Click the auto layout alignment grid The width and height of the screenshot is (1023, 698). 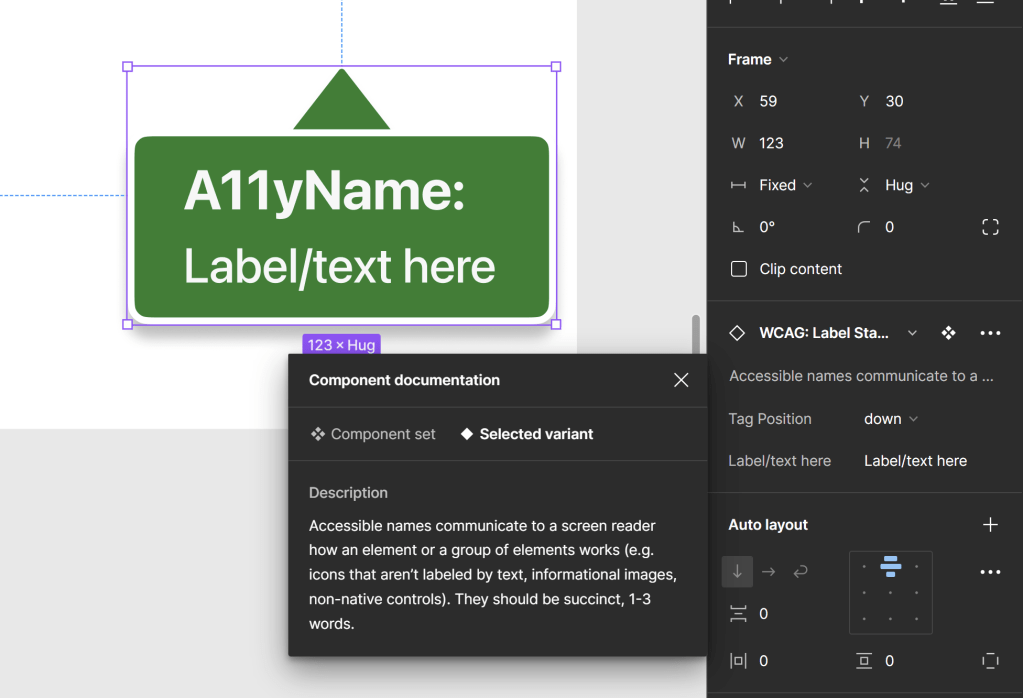[890, 592]
